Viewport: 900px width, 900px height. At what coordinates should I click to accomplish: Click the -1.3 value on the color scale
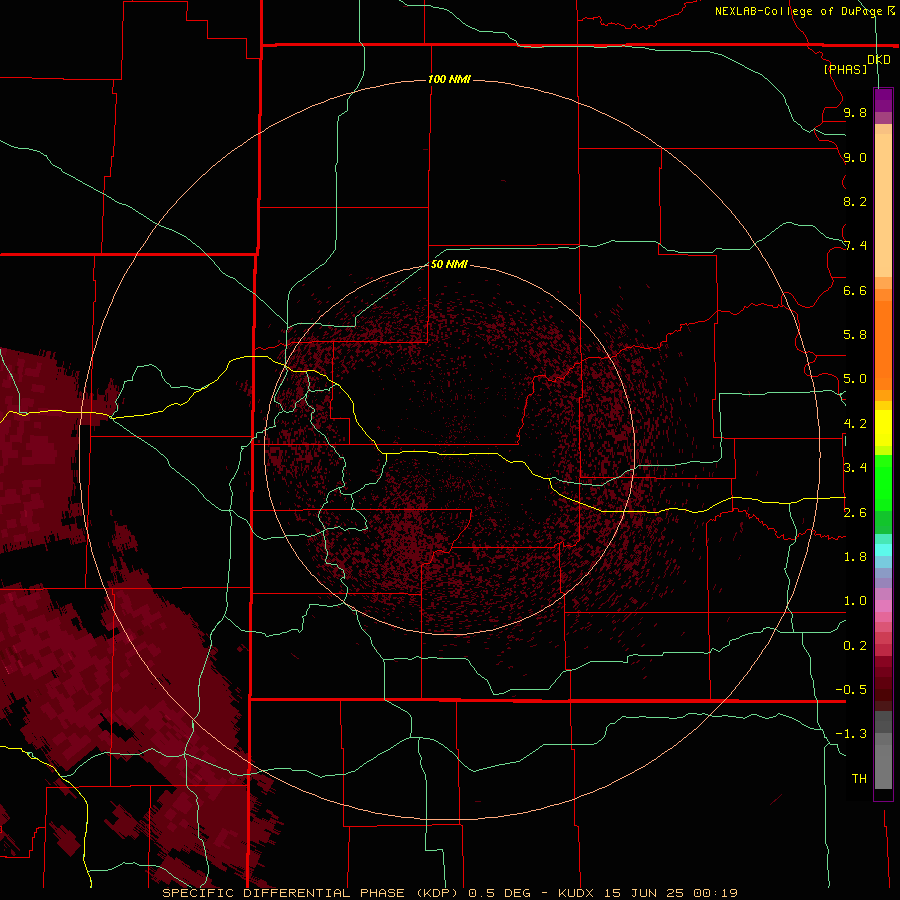pyautogui.click(x=851, y=734)
